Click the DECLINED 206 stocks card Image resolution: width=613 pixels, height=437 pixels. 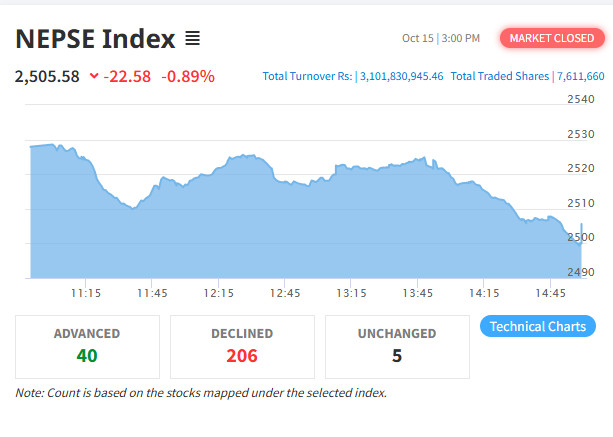(242, 346)
